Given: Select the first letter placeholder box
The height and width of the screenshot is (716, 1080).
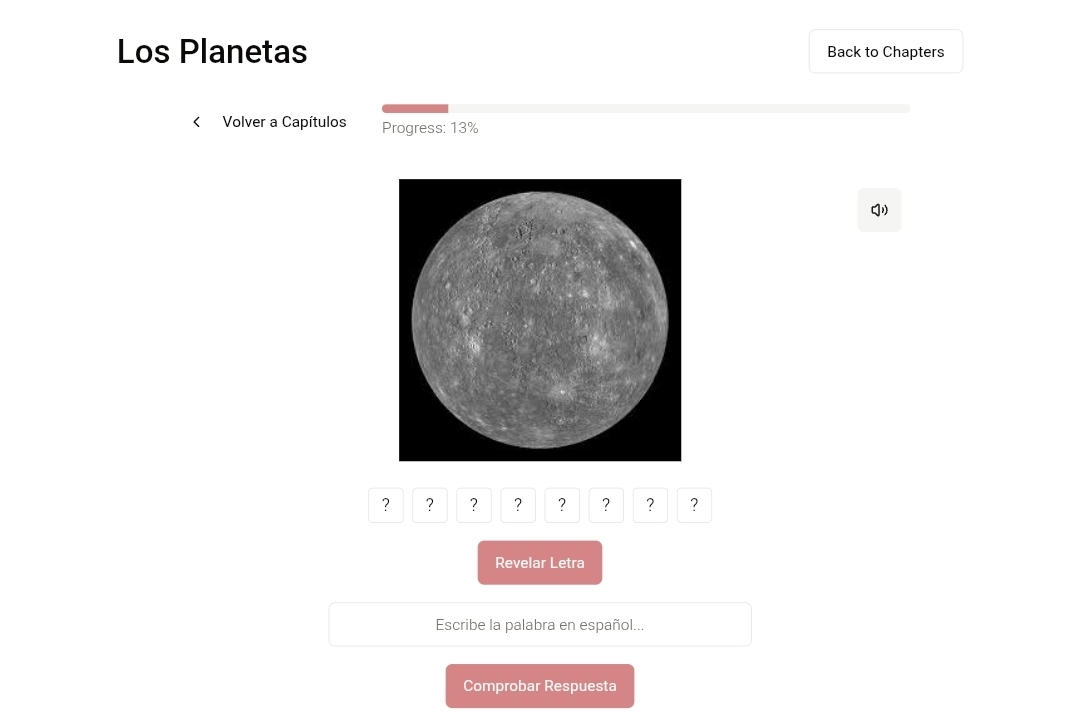Looking at the screenshot, I should coord(386,505).
